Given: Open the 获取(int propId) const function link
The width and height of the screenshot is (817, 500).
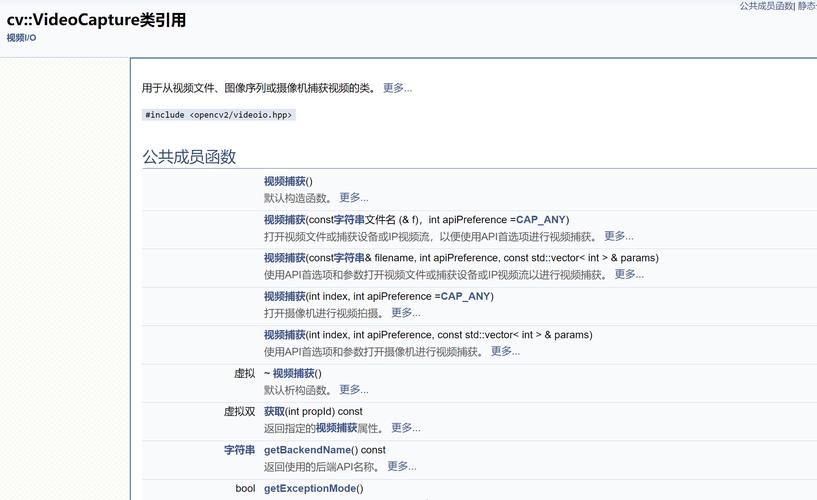Looking at the screenshot, I should [274, 411].
